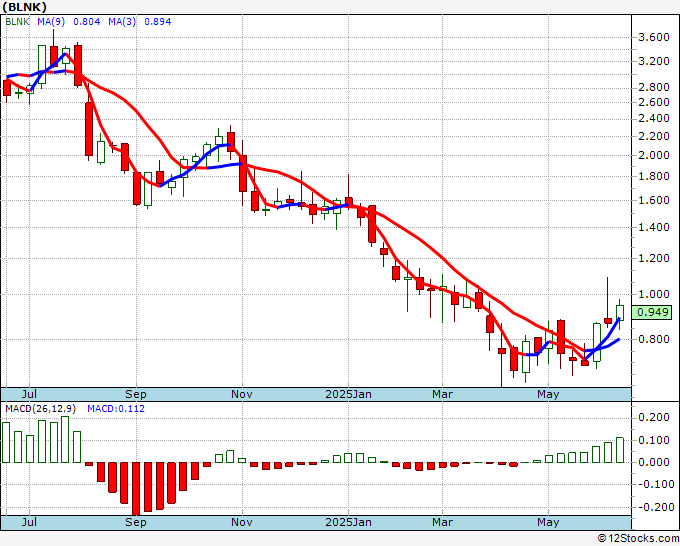Image resolution: width=680 pixels, height=546 pixels.
Task: Click the 0.100 MACD axis label
Action: (x=654, y=440)
